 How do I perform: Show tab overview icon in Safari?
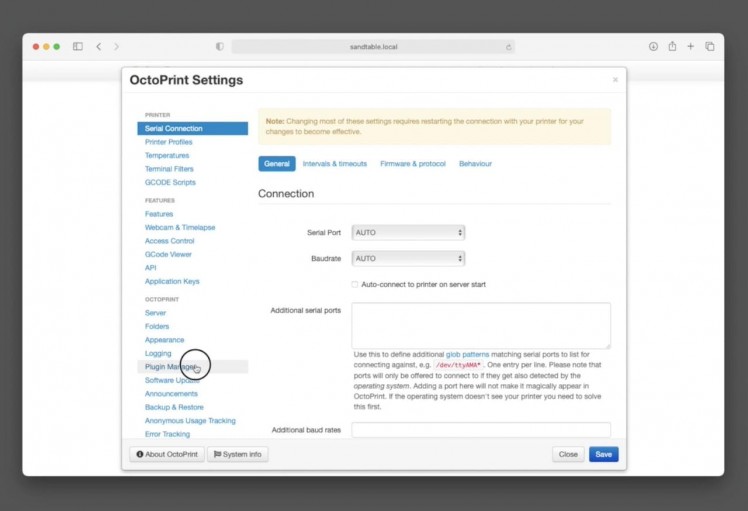coord(710,46)
